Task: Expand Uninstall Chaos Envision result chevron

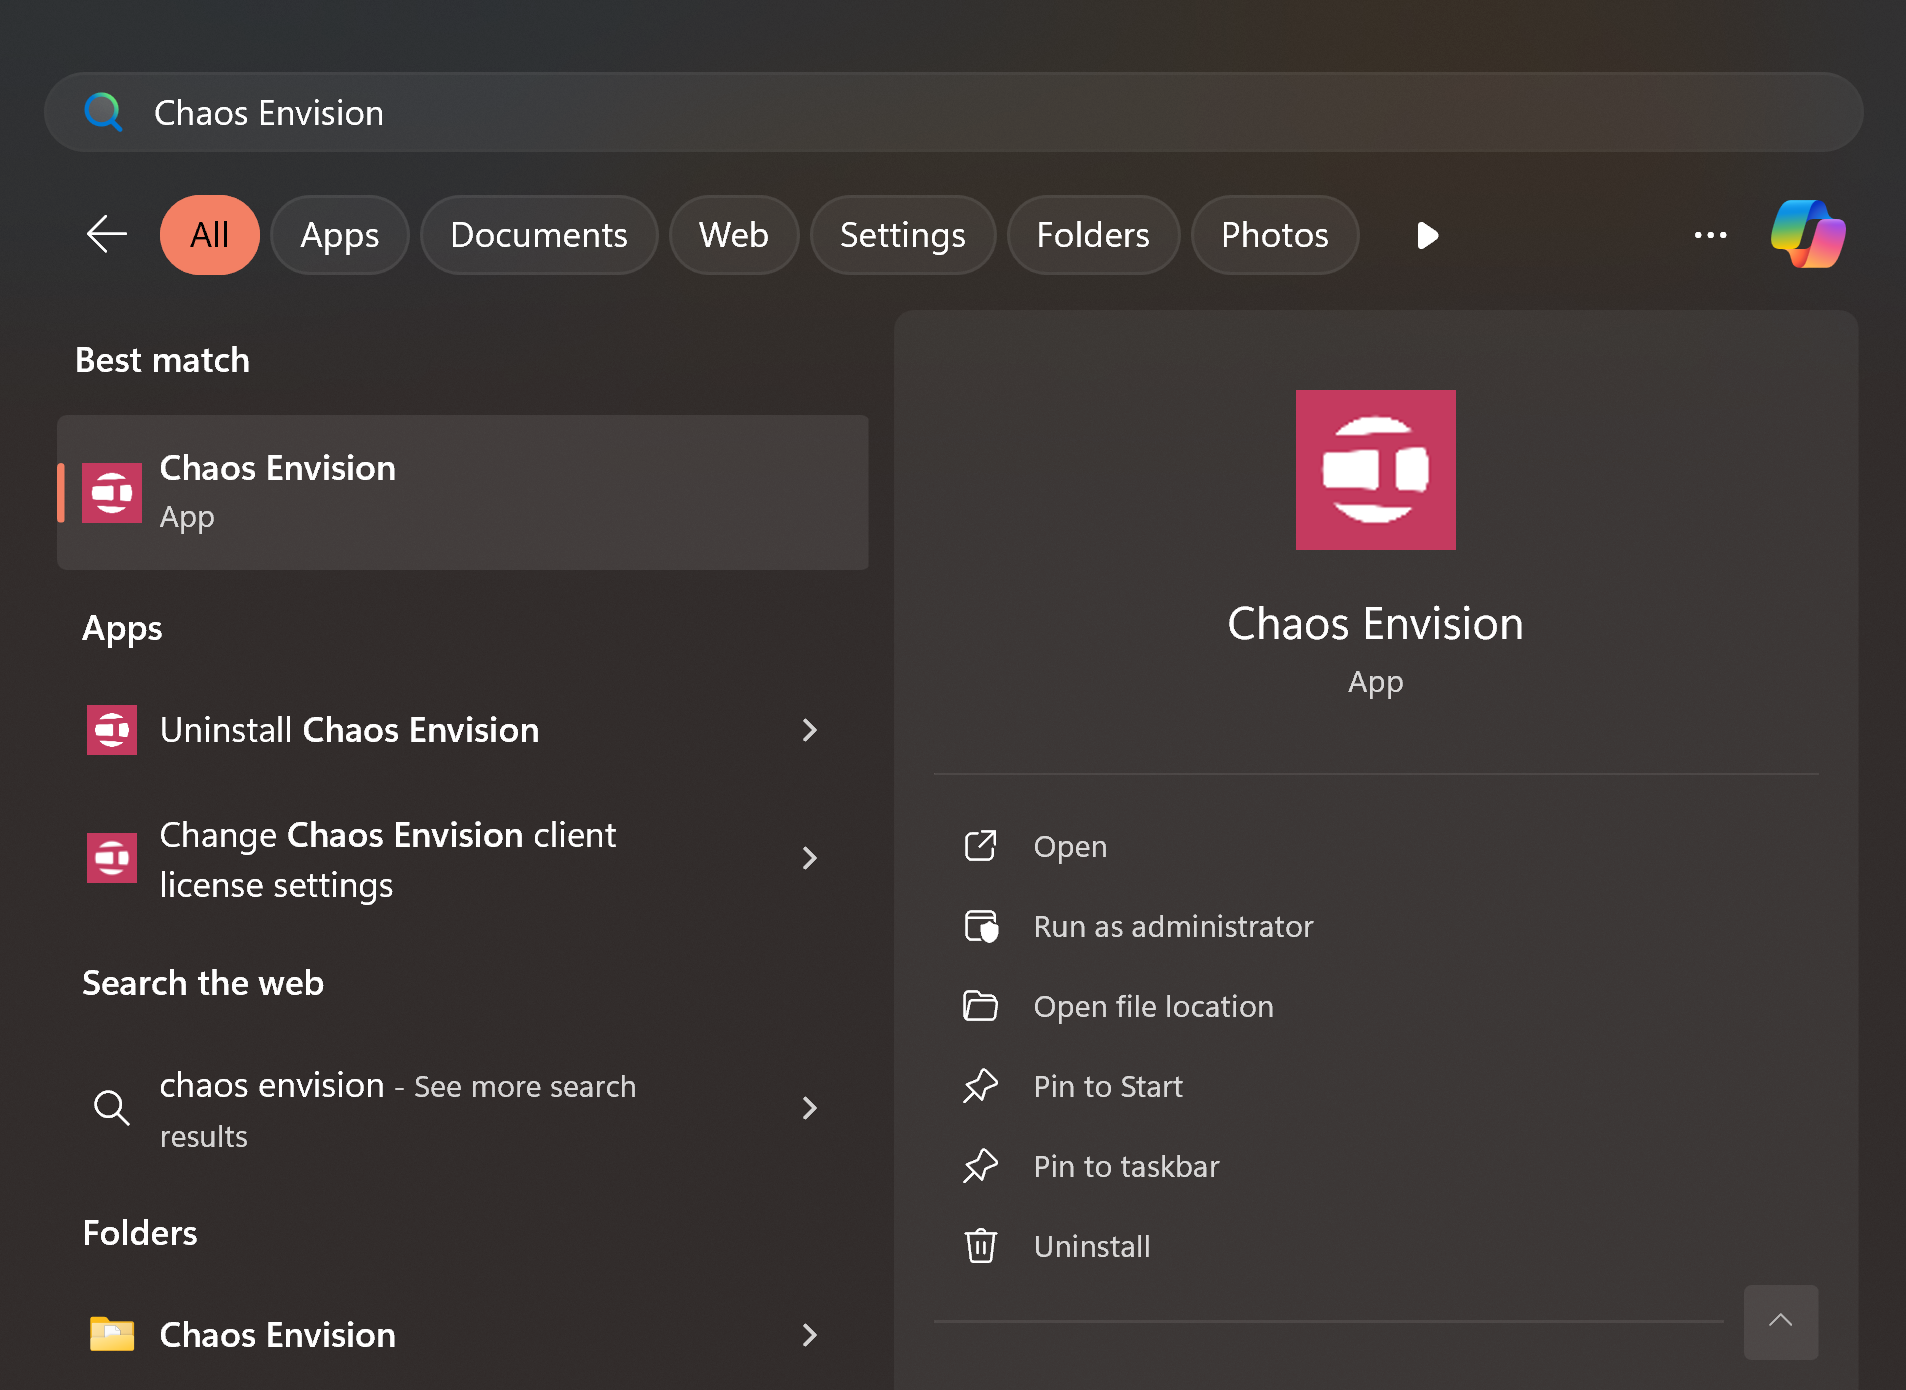Action: [810, 731]
